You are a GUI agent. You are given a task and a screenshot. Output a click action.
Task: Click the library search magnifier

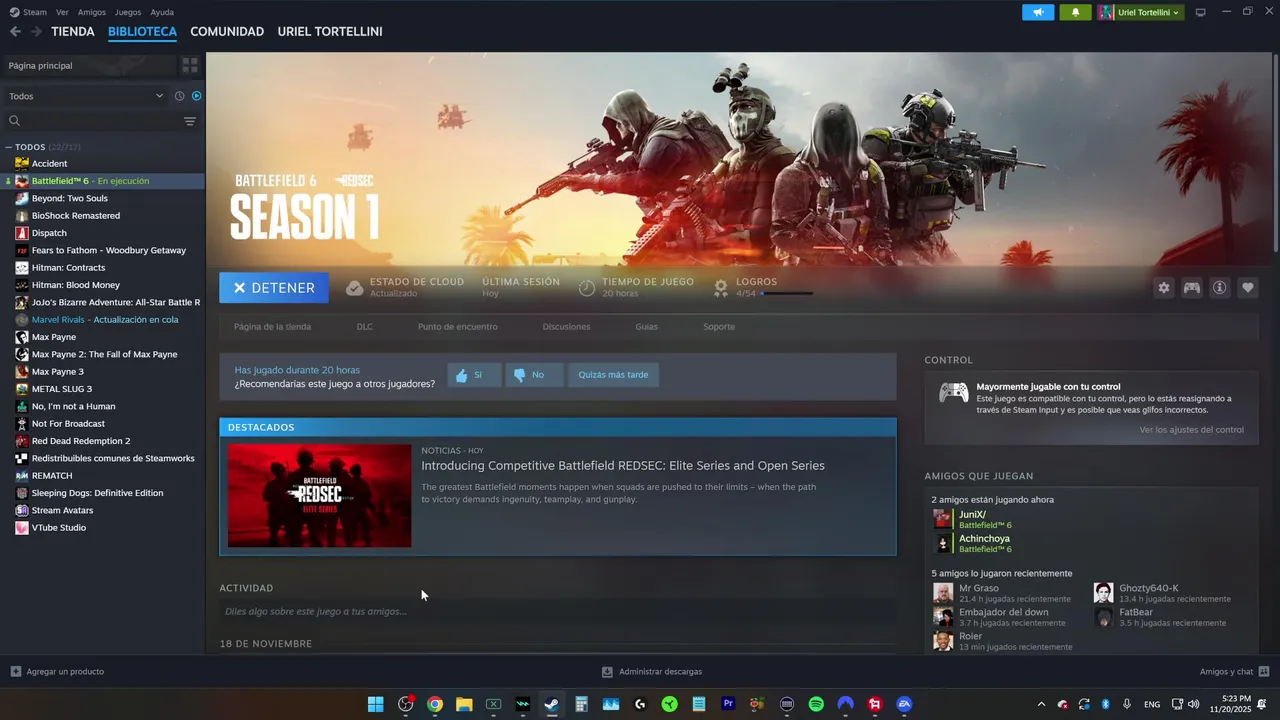point(15,121)
